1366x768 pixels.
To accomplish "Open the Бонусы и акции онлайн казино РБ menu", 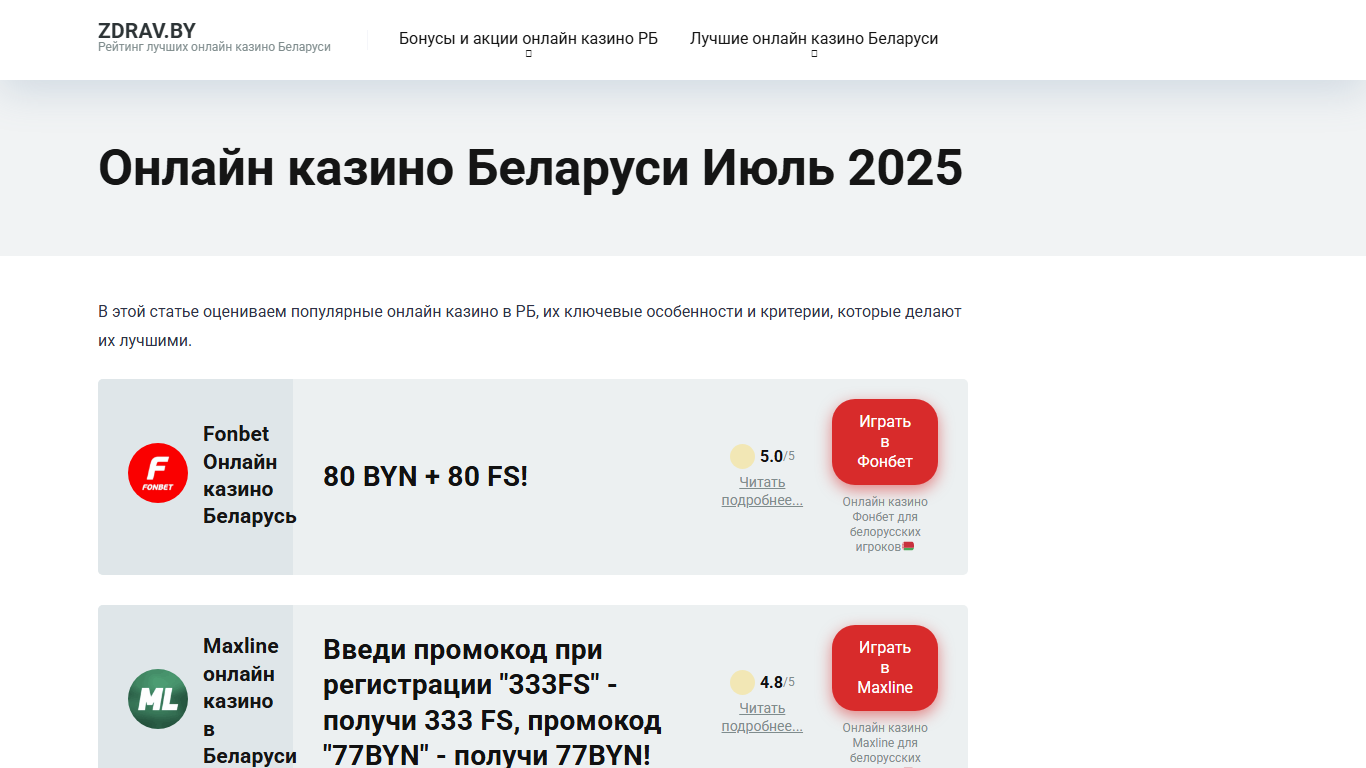I will coord(528,39).
